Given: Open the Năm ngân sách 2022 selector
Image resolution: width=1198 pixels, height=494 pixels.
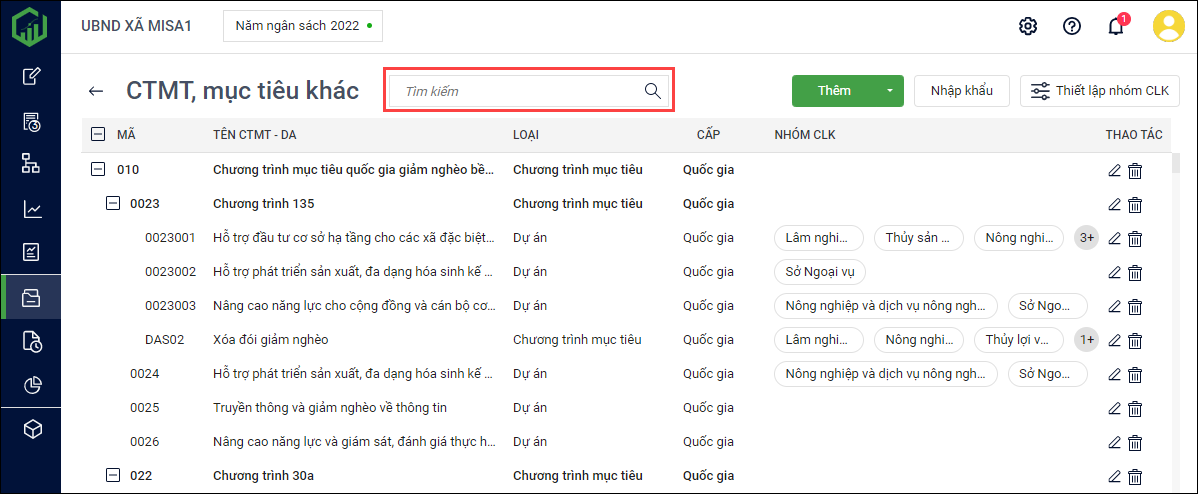Looking at the screenshot, I should tap(302, 26).
